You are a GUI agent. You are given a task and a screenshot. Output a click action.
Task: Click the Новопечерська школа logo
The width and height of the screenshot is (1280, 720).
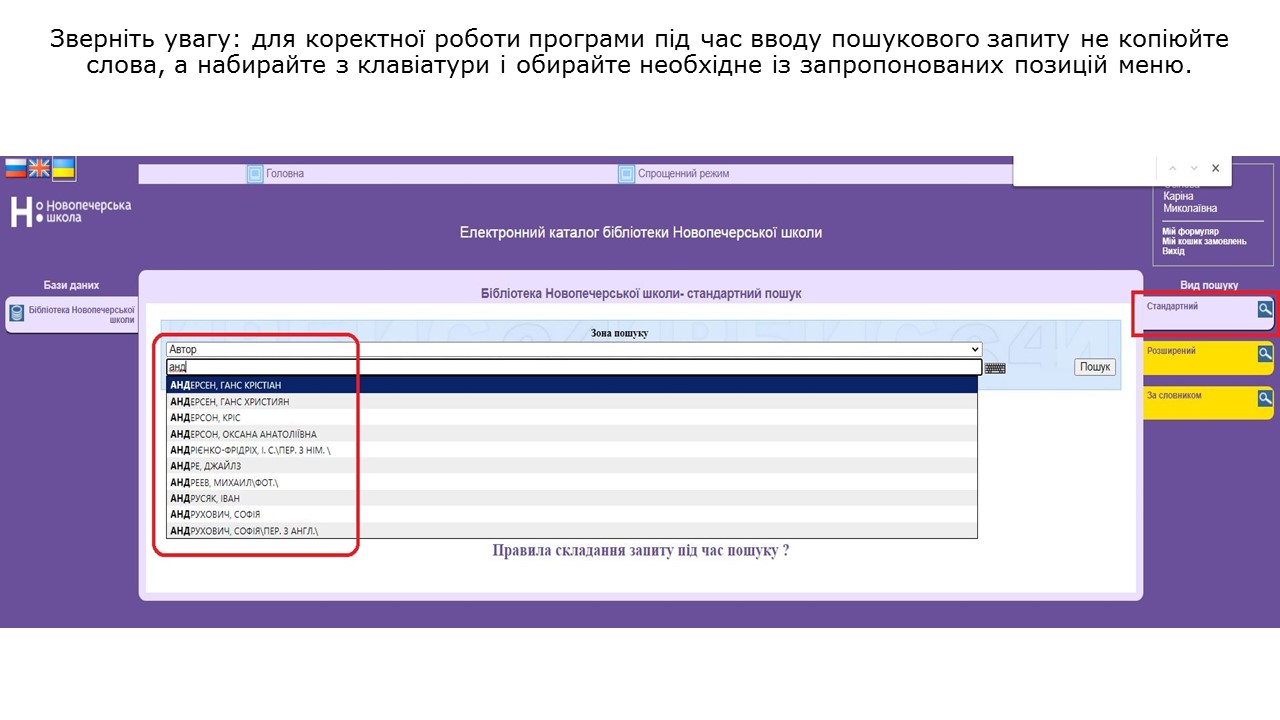[x=70, y=211]
